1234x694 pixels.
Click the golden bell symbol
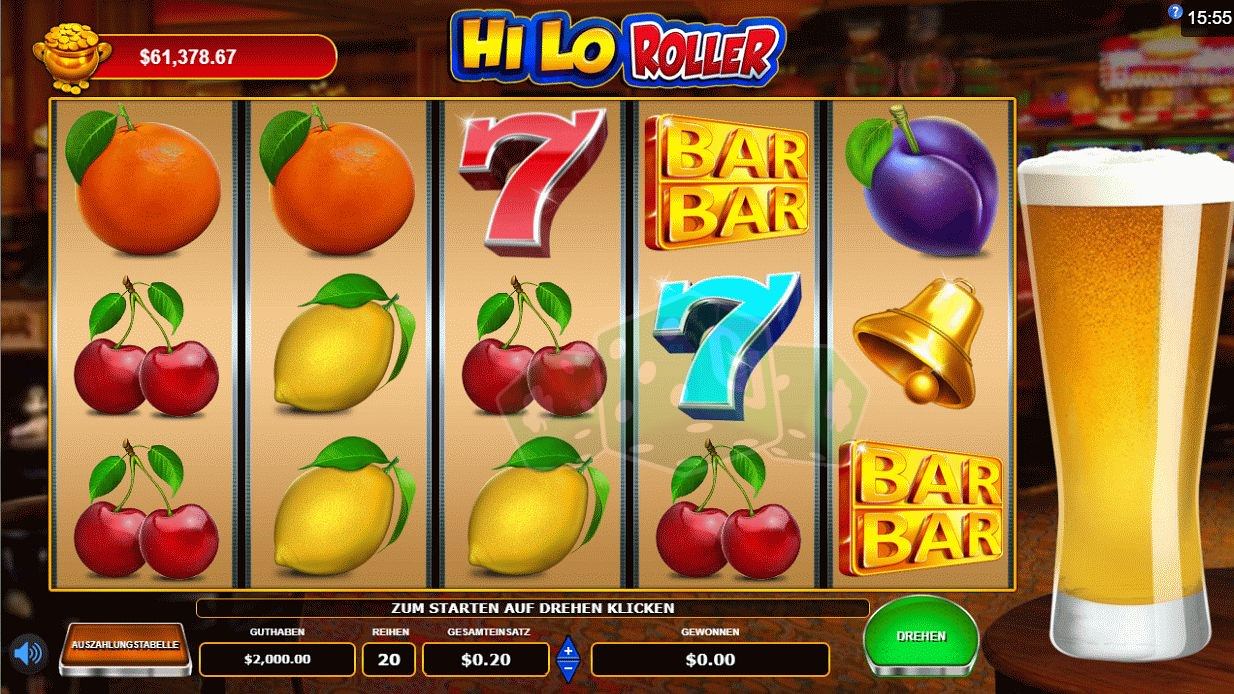[920, 343]
